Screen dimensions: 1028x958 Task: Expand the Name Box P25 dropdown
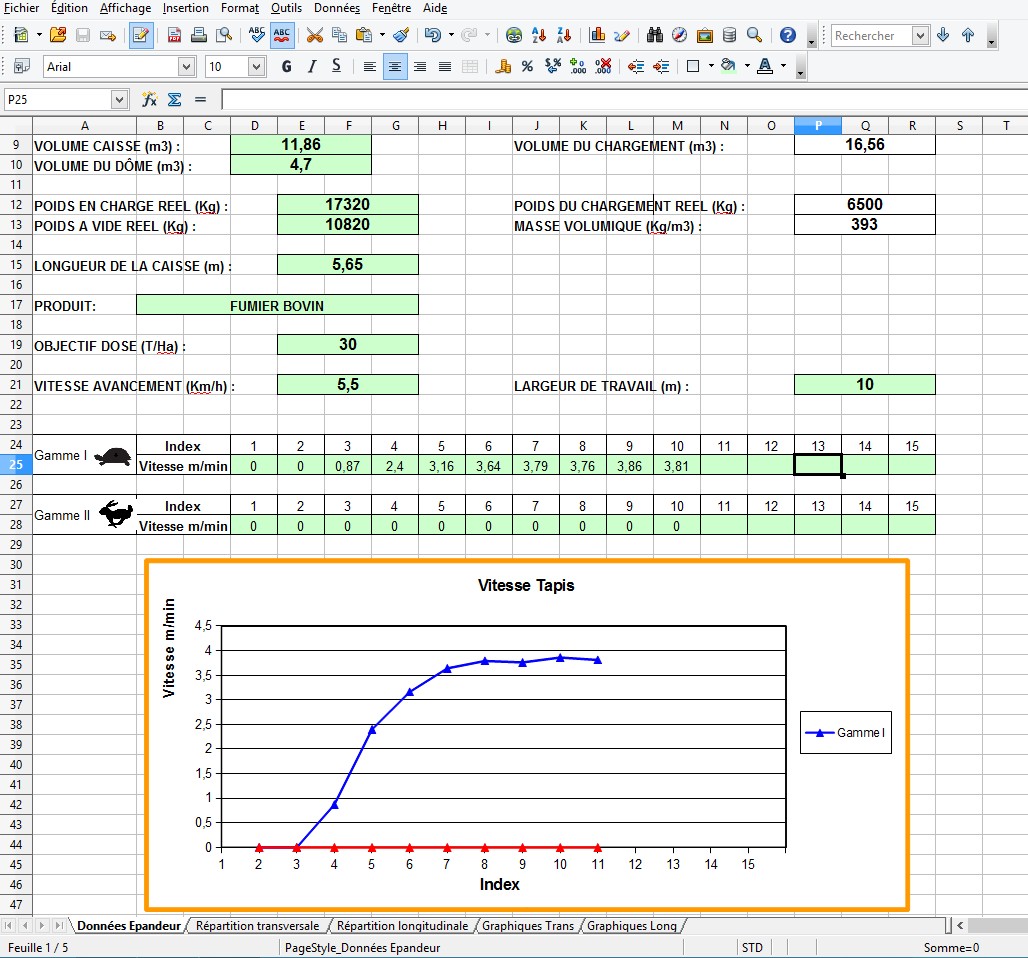tap(119, 100)
